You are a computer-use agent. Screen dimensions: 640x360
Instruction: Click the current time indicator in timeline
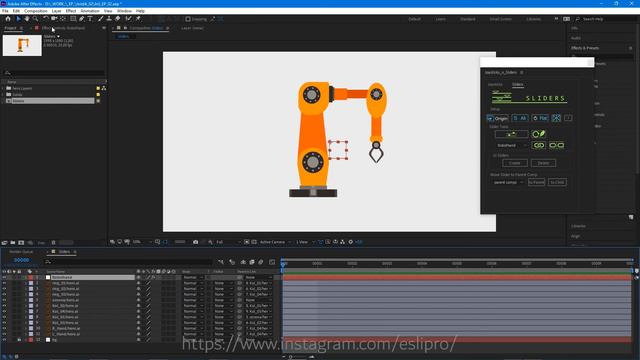point(283,264)
